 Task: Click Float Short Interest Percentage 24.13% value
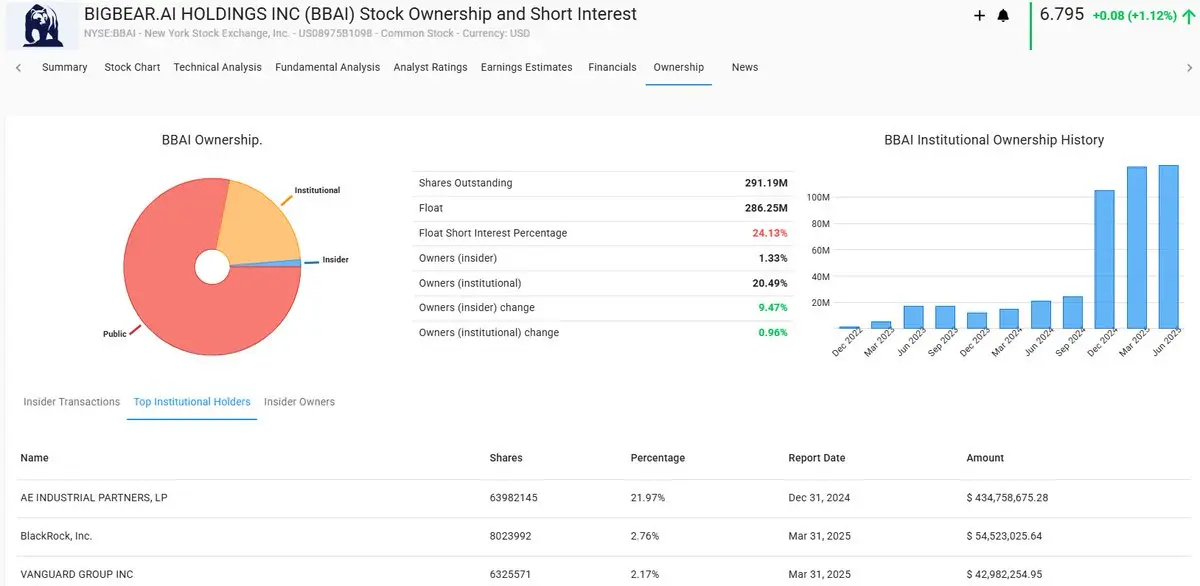click(770, 233)
